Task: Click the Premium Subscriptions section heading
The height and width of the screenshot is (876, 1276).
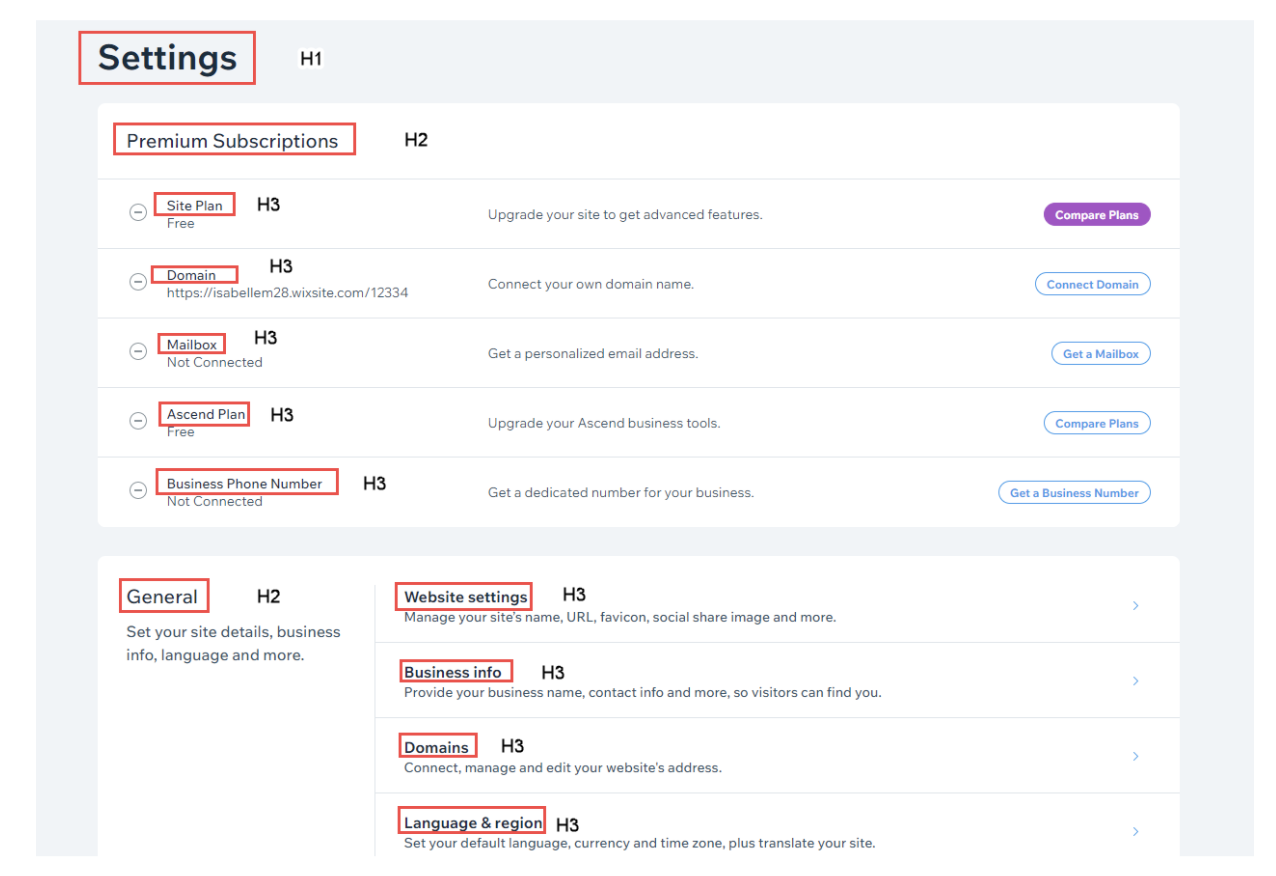Action: [232, 141]
